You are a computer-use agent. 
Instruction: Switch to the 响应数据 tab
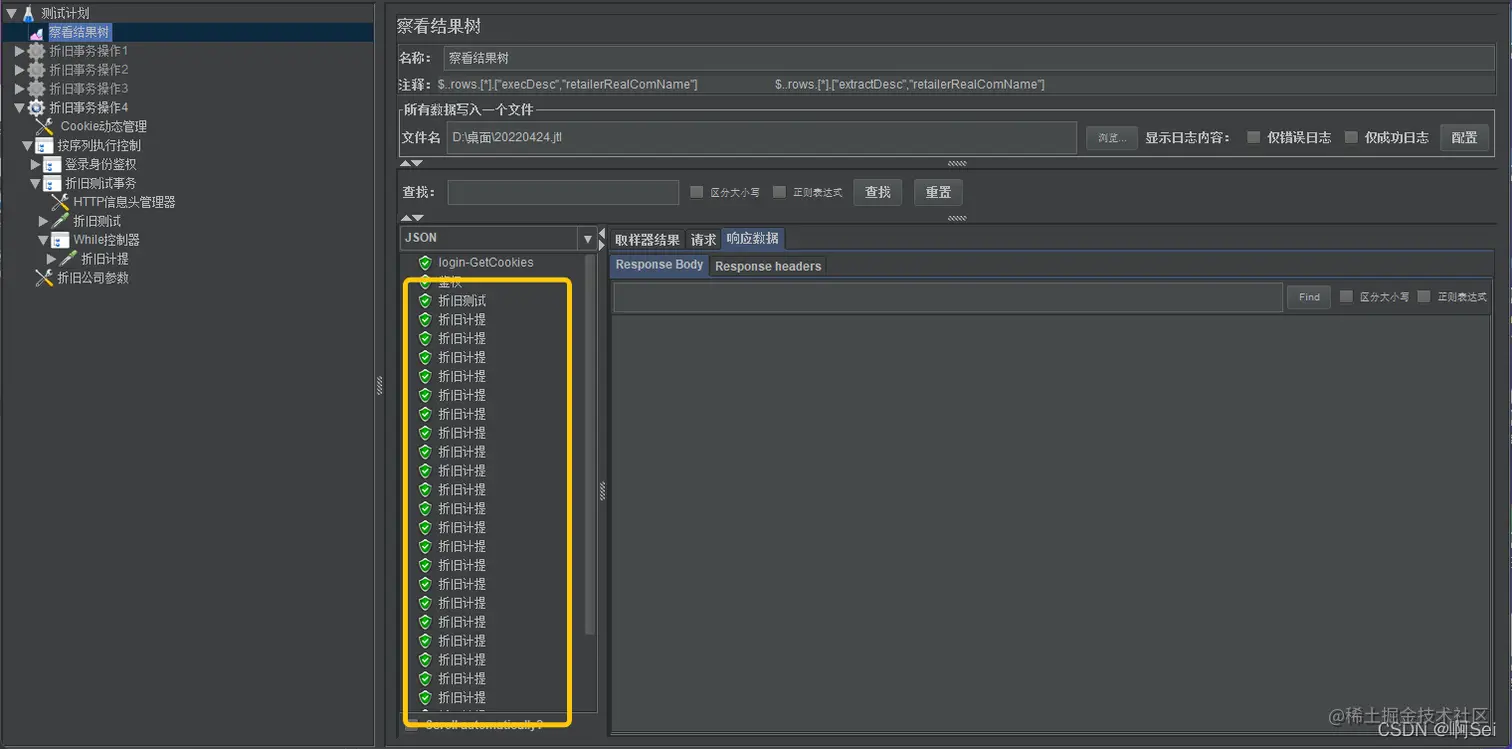[752, 239]
